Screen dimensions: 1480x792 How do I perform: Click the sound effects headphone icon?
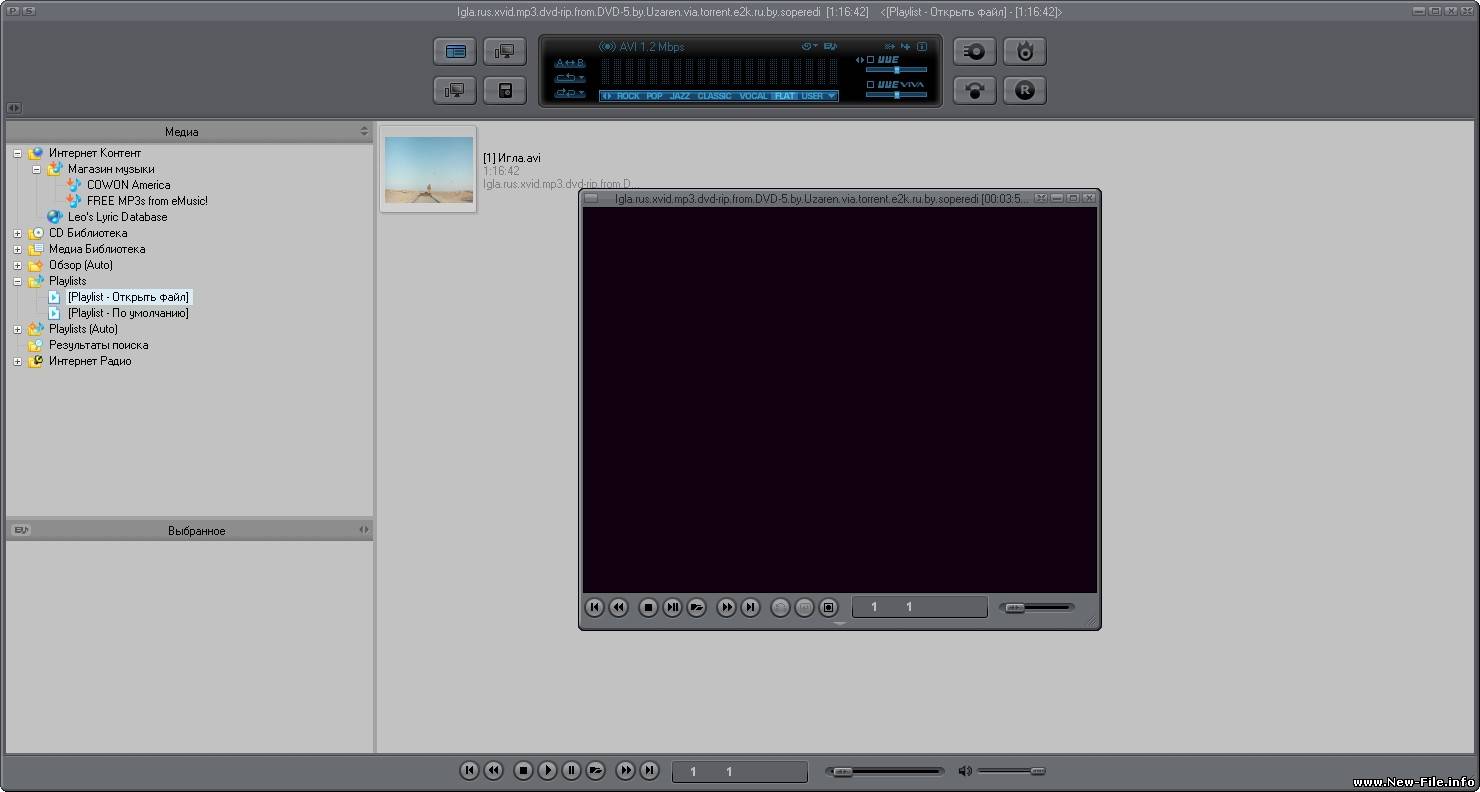point(975,90)
